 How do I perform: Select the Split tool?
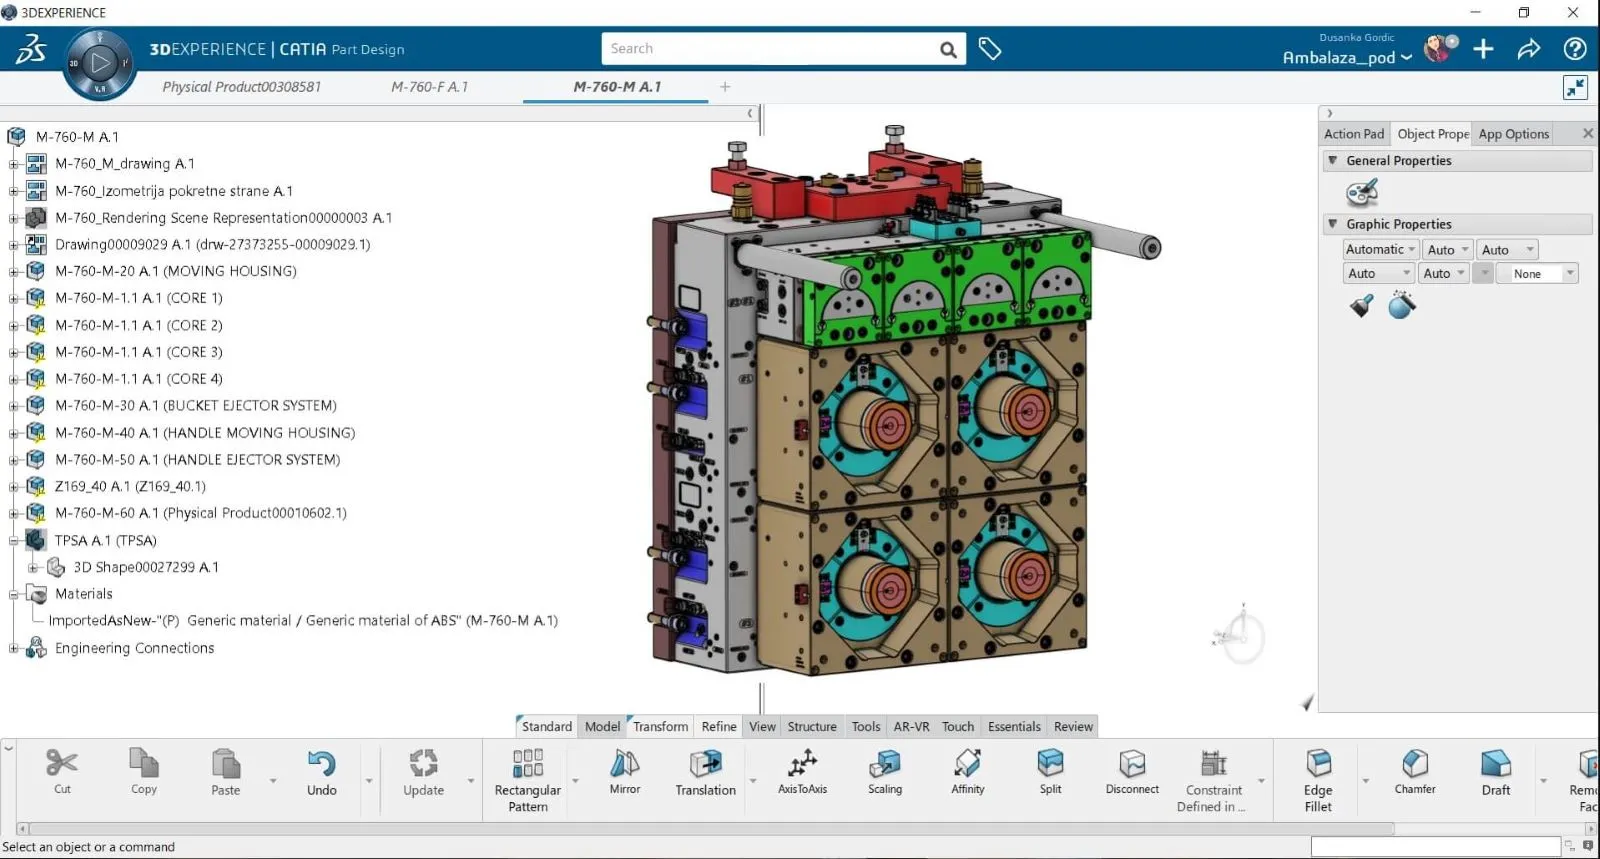tap(1050, 765)
